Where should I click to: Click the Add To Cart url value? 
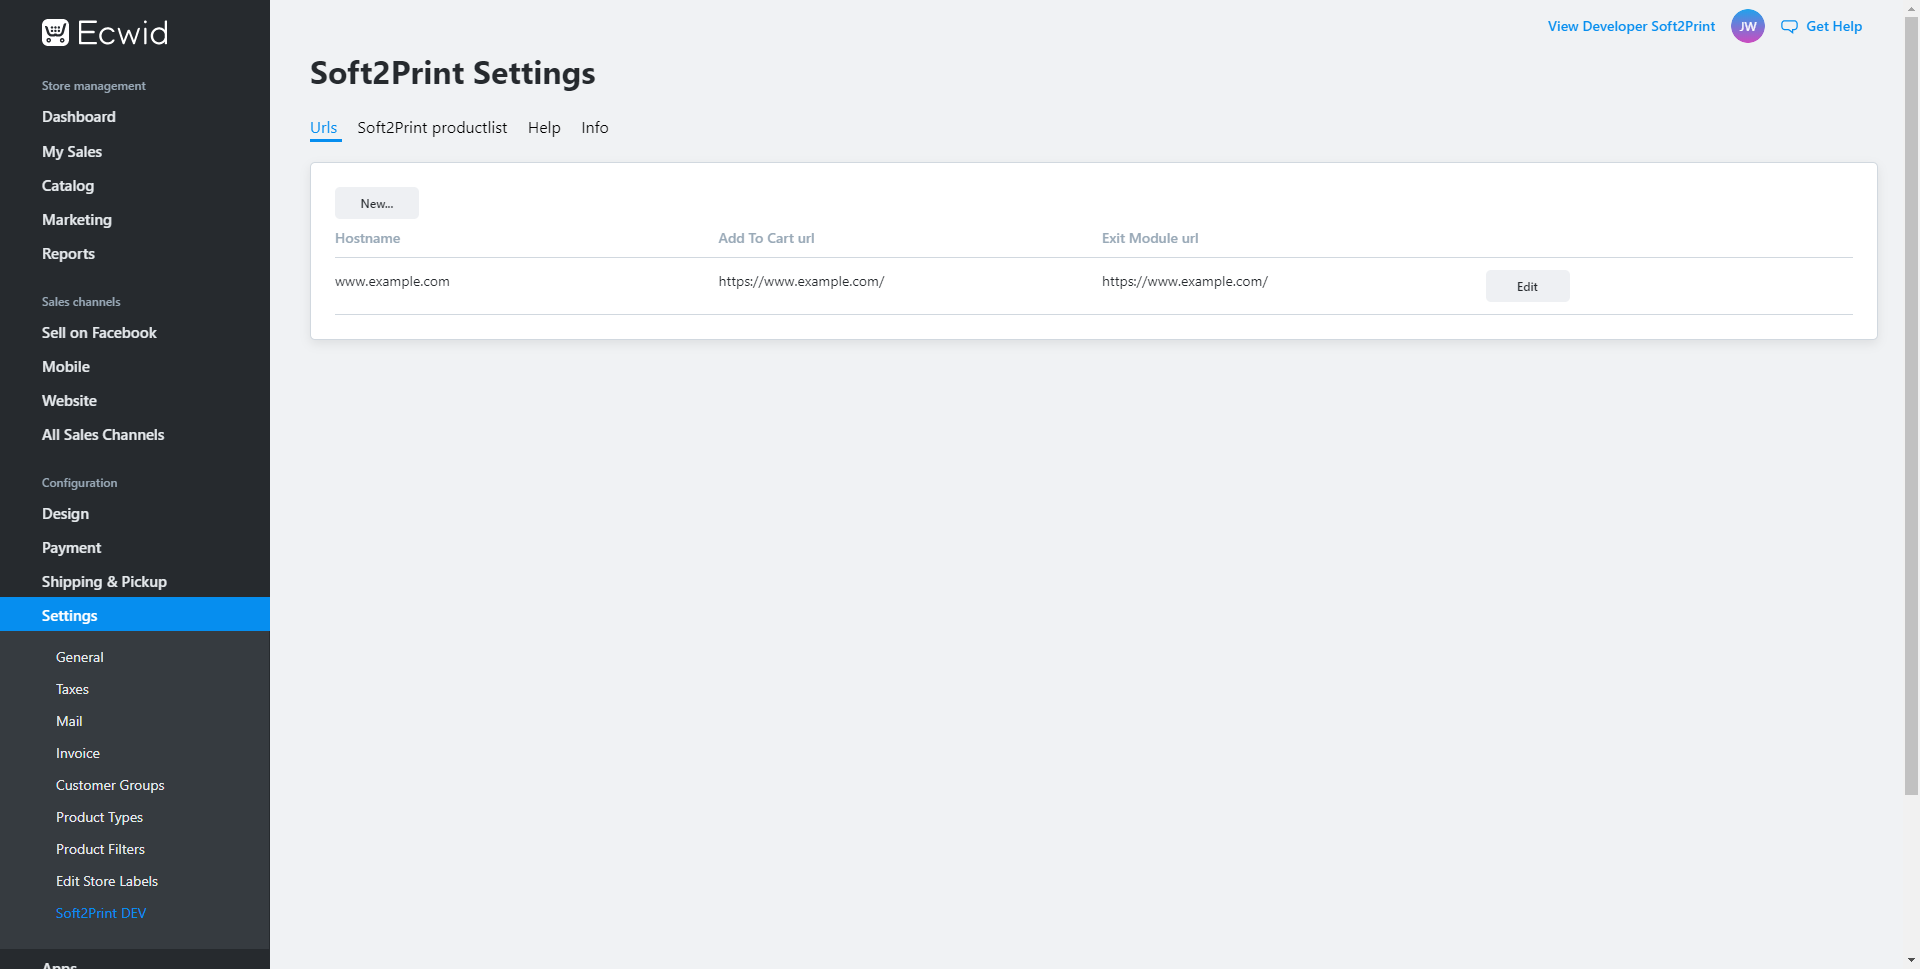pos(801,281)
